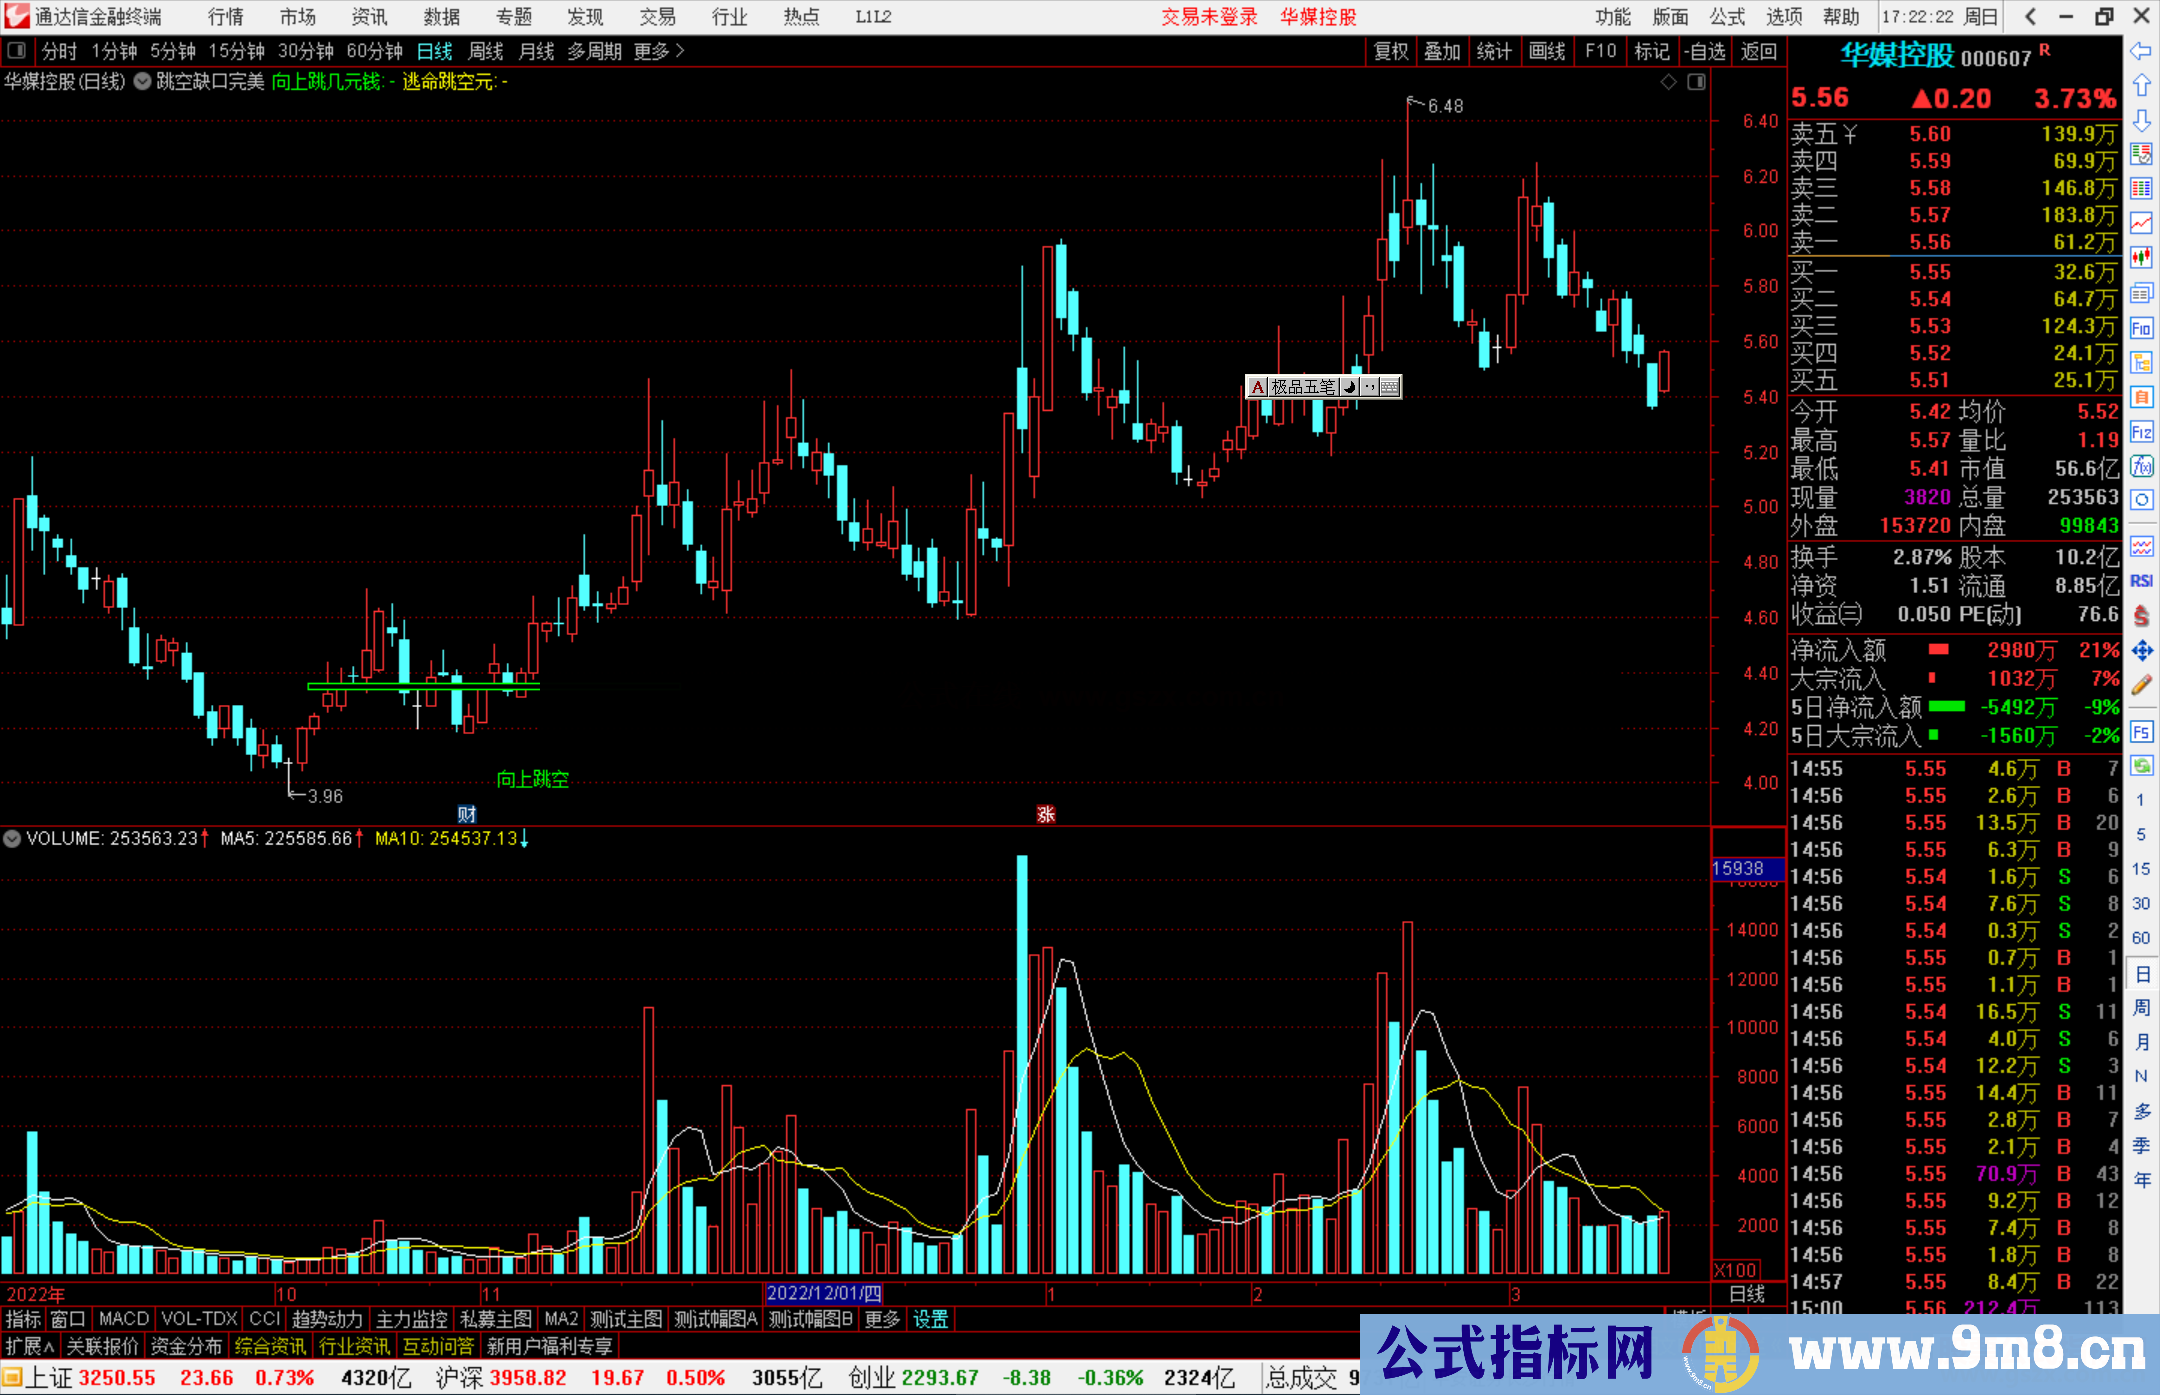Click the 2022/12/01/四 date label
This screenshot has width=2160, height=1395.
(x=824, y=1293)
